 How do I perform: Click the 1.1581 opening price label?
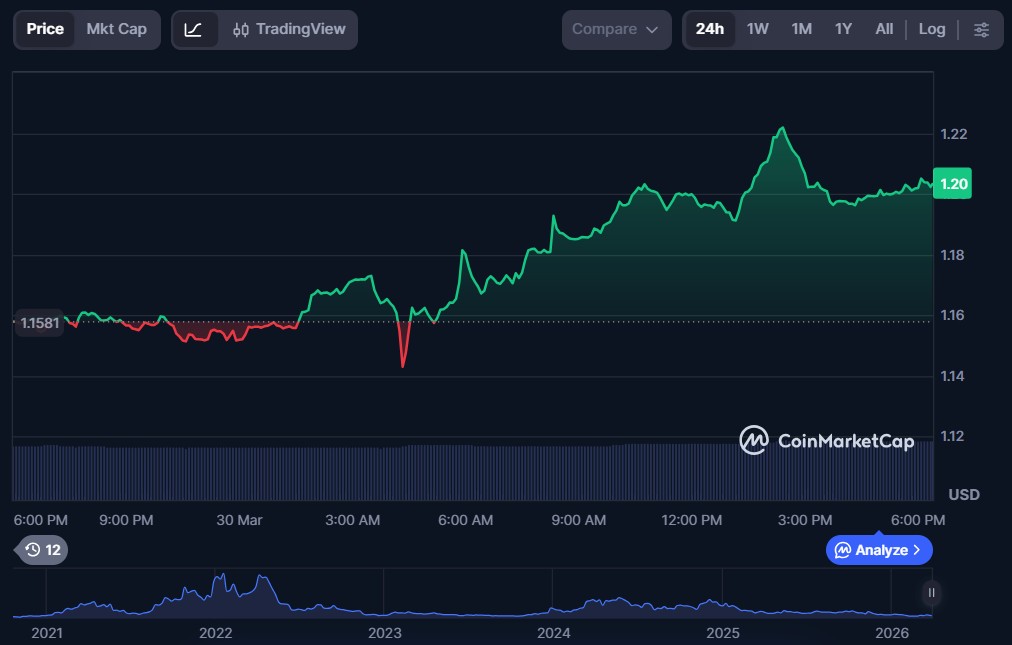[x=39, y=323]
